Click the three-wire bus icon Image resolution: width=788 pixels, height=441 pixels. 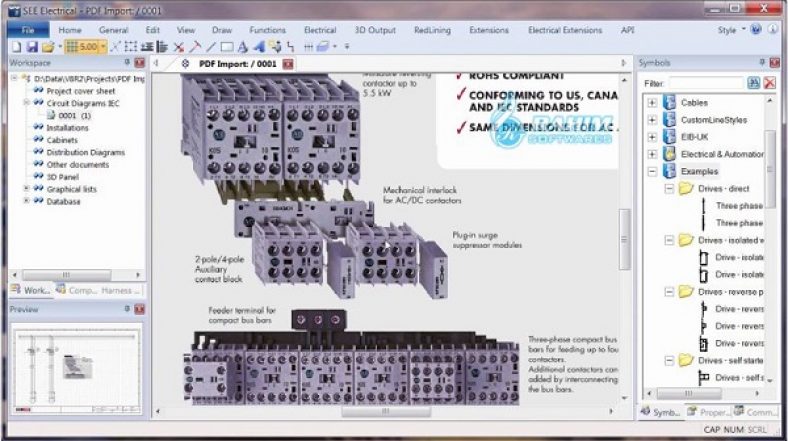[308, 47]
